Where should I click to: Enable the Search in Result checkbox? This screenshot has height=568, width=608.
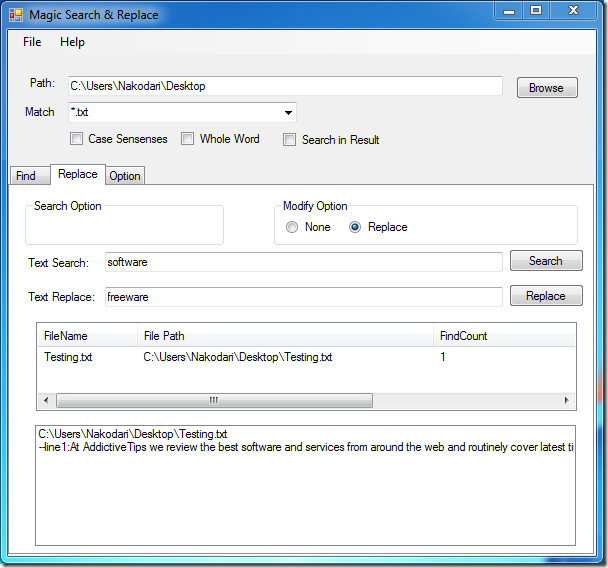pyautogui.click(x=289, y=140)
